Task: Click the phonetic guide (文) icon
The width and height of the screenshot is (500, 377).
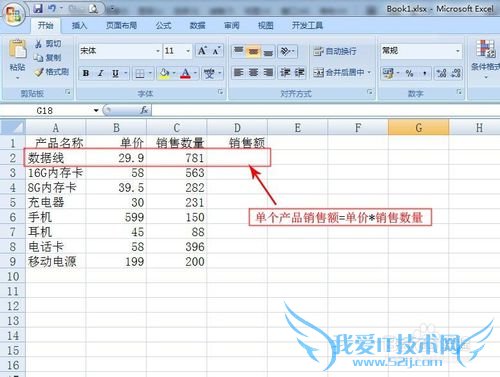Action: pyautogui.click(x=209, y=73)
